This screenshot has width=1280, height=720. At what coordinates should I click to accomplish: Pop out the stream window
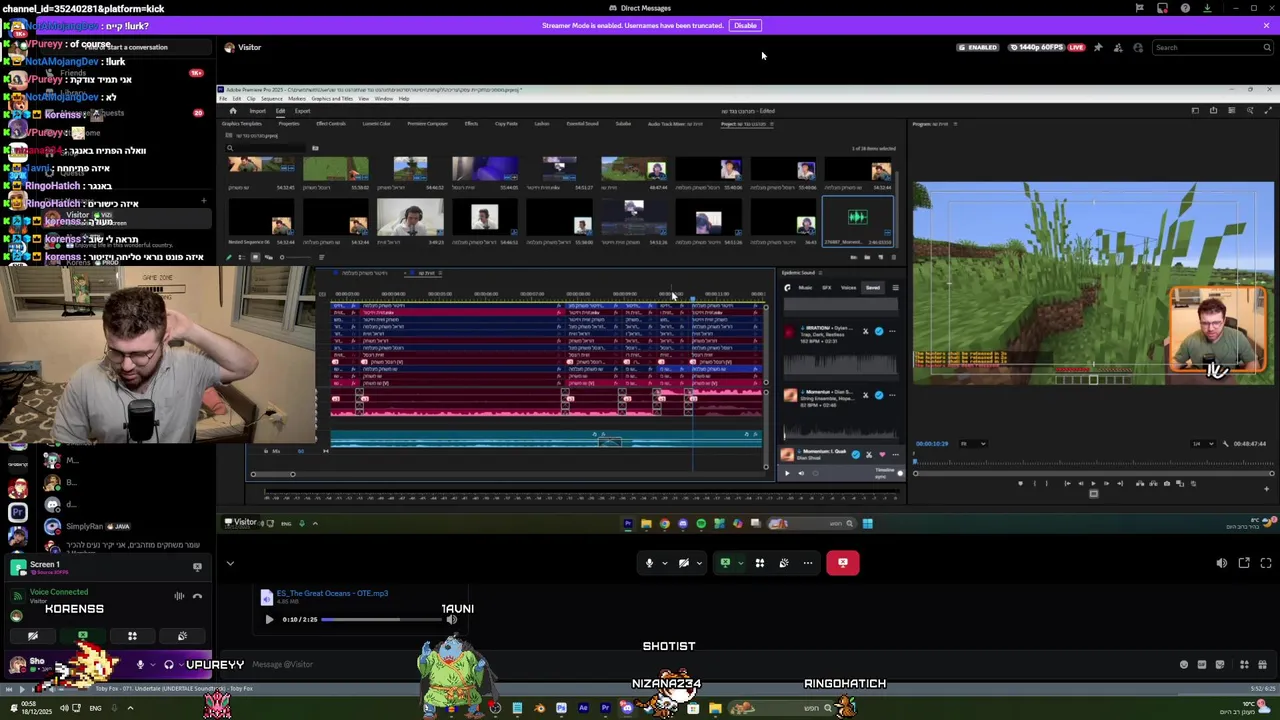click(1244, 563)
